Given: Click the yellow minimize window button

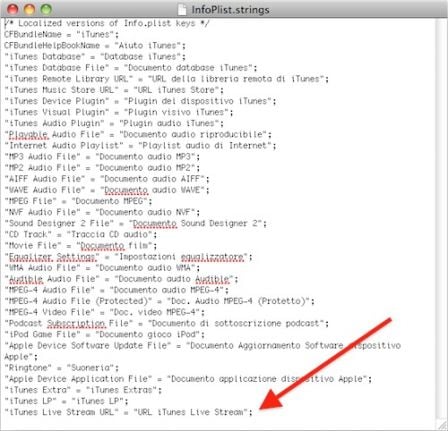Looking at the screenshot, I should pos(29,9).
